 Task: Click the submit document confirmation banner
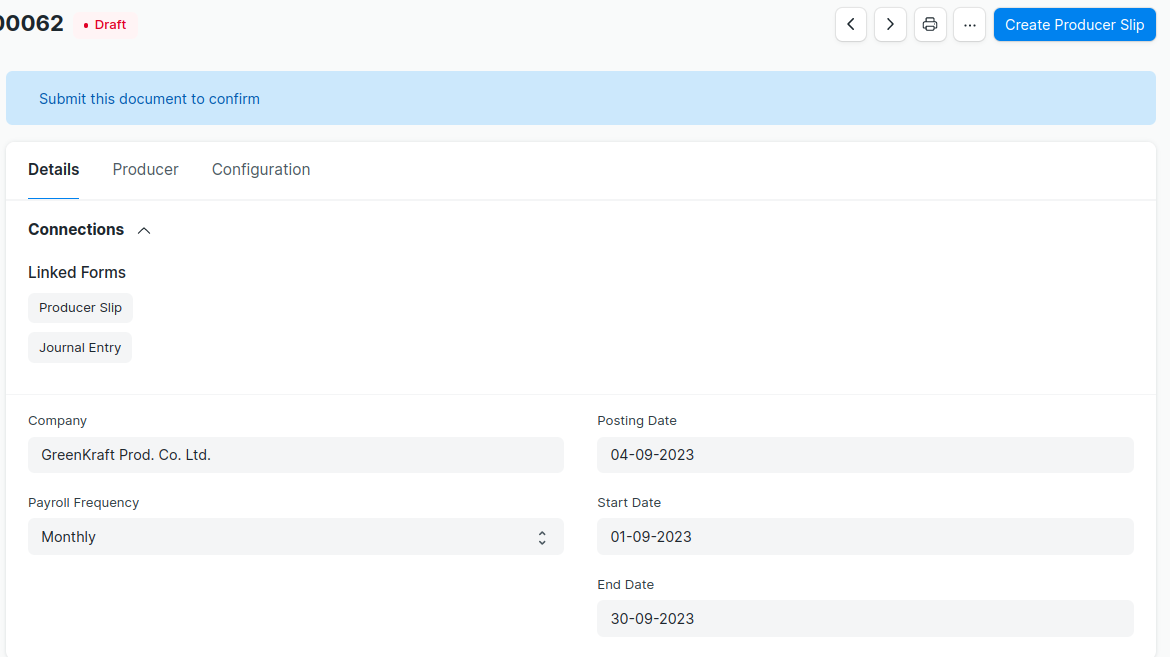point(580,99)
